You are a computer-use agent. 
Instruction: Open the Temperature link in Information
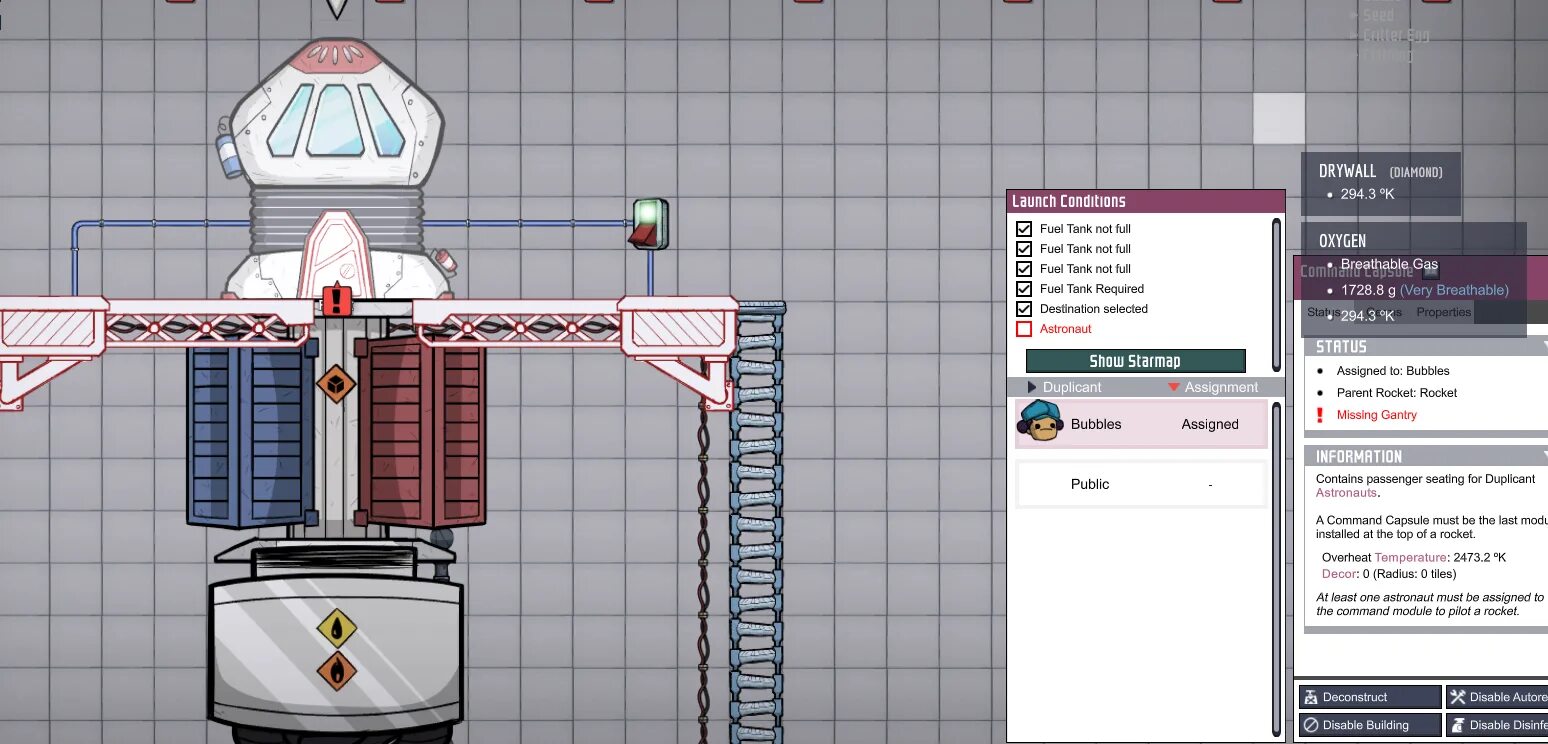click(x=1410, y=557)
